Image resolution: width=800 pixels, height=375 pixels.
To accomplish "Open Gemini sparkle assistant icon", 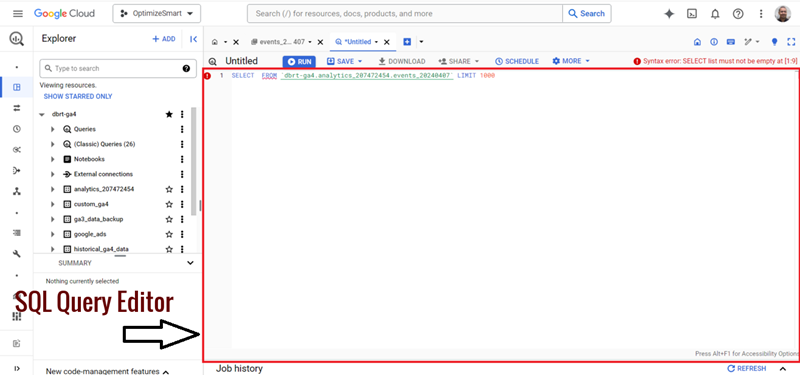I will 669,14.
